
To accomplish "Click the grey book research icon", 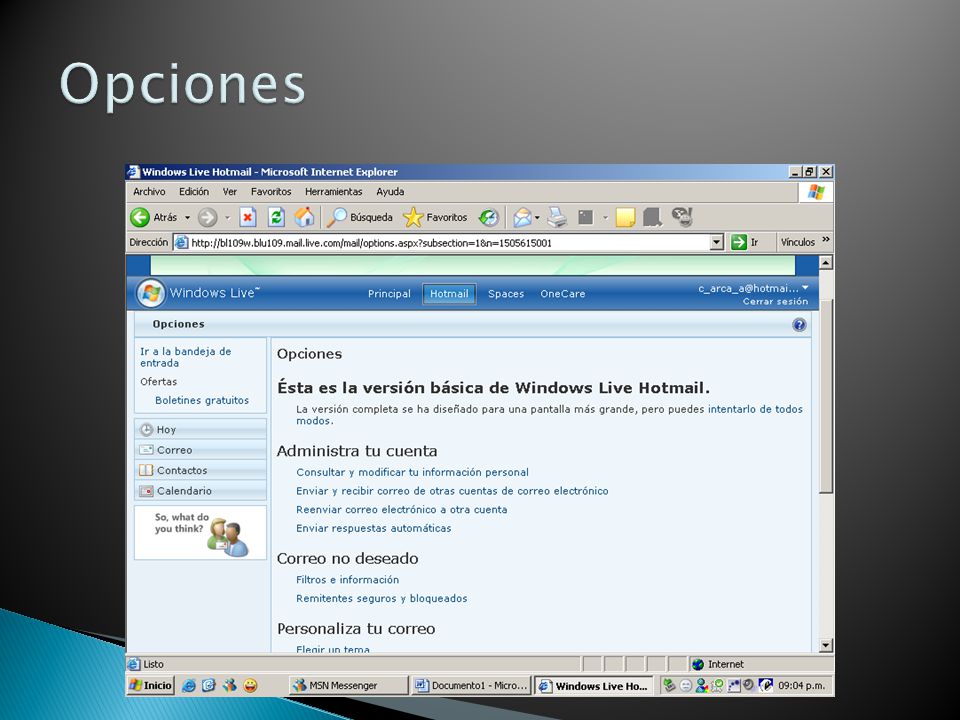I will 653,217.
